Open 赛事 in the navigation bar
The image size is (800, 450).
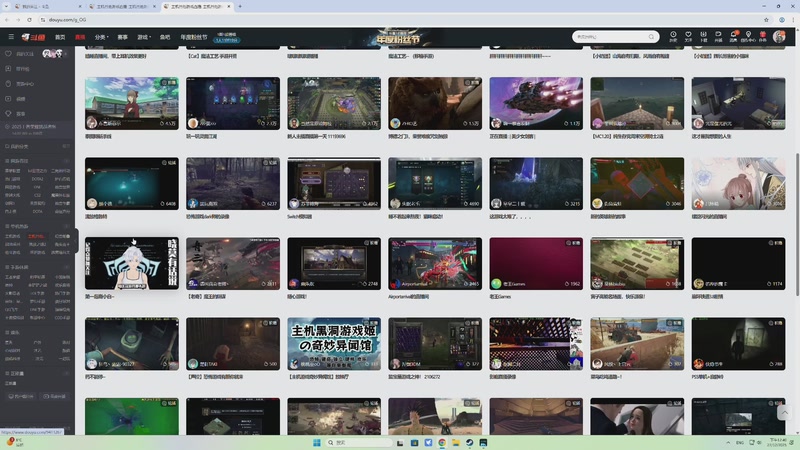(x=122, y=37)
